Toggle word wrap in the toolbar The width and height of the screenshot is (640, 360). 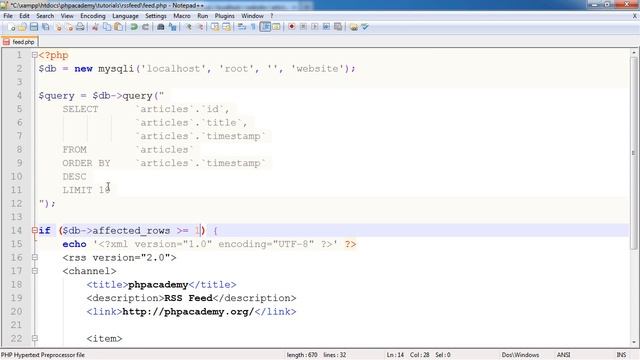tap(242, 27)
